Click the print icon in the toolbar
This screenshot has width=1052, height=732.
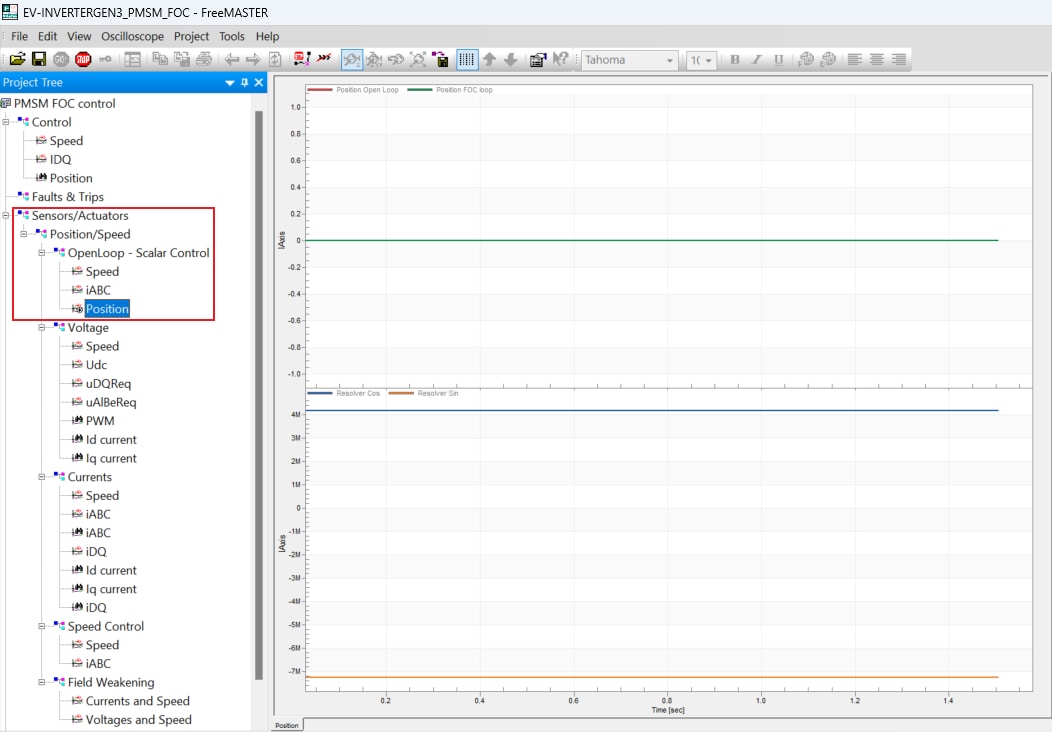coord(204,60)
